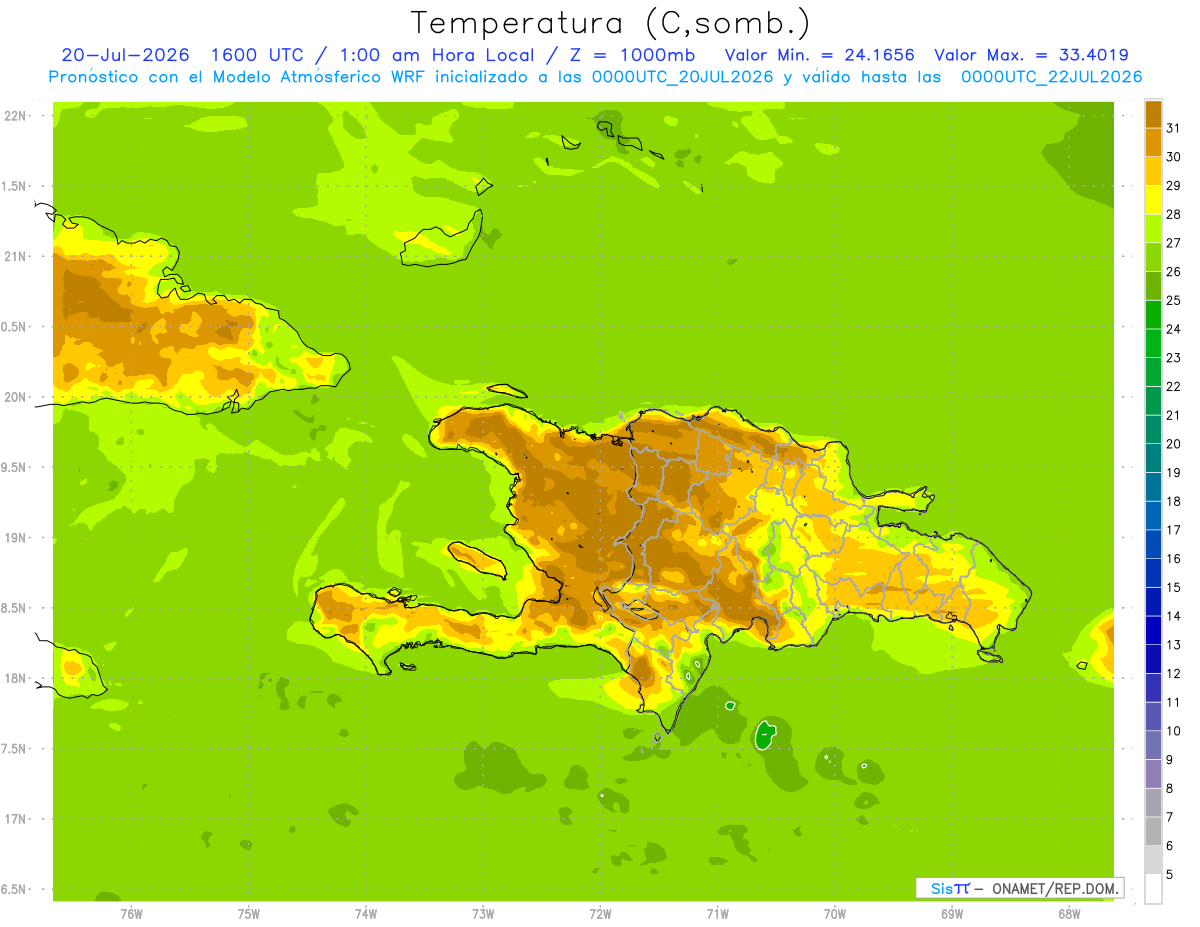
Task: Click the "71W" longitude axis label
Action: 717,914
